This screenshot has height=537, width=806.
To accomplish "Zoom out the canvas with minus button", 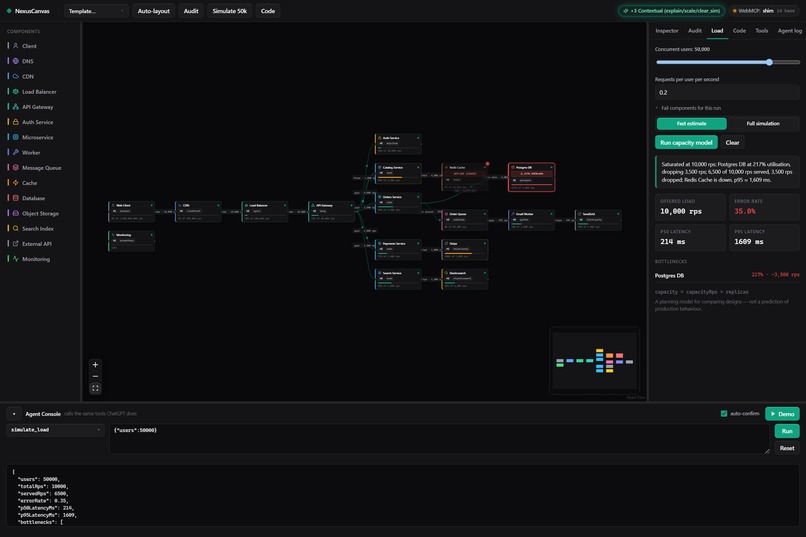I will [x=95, y=377].
